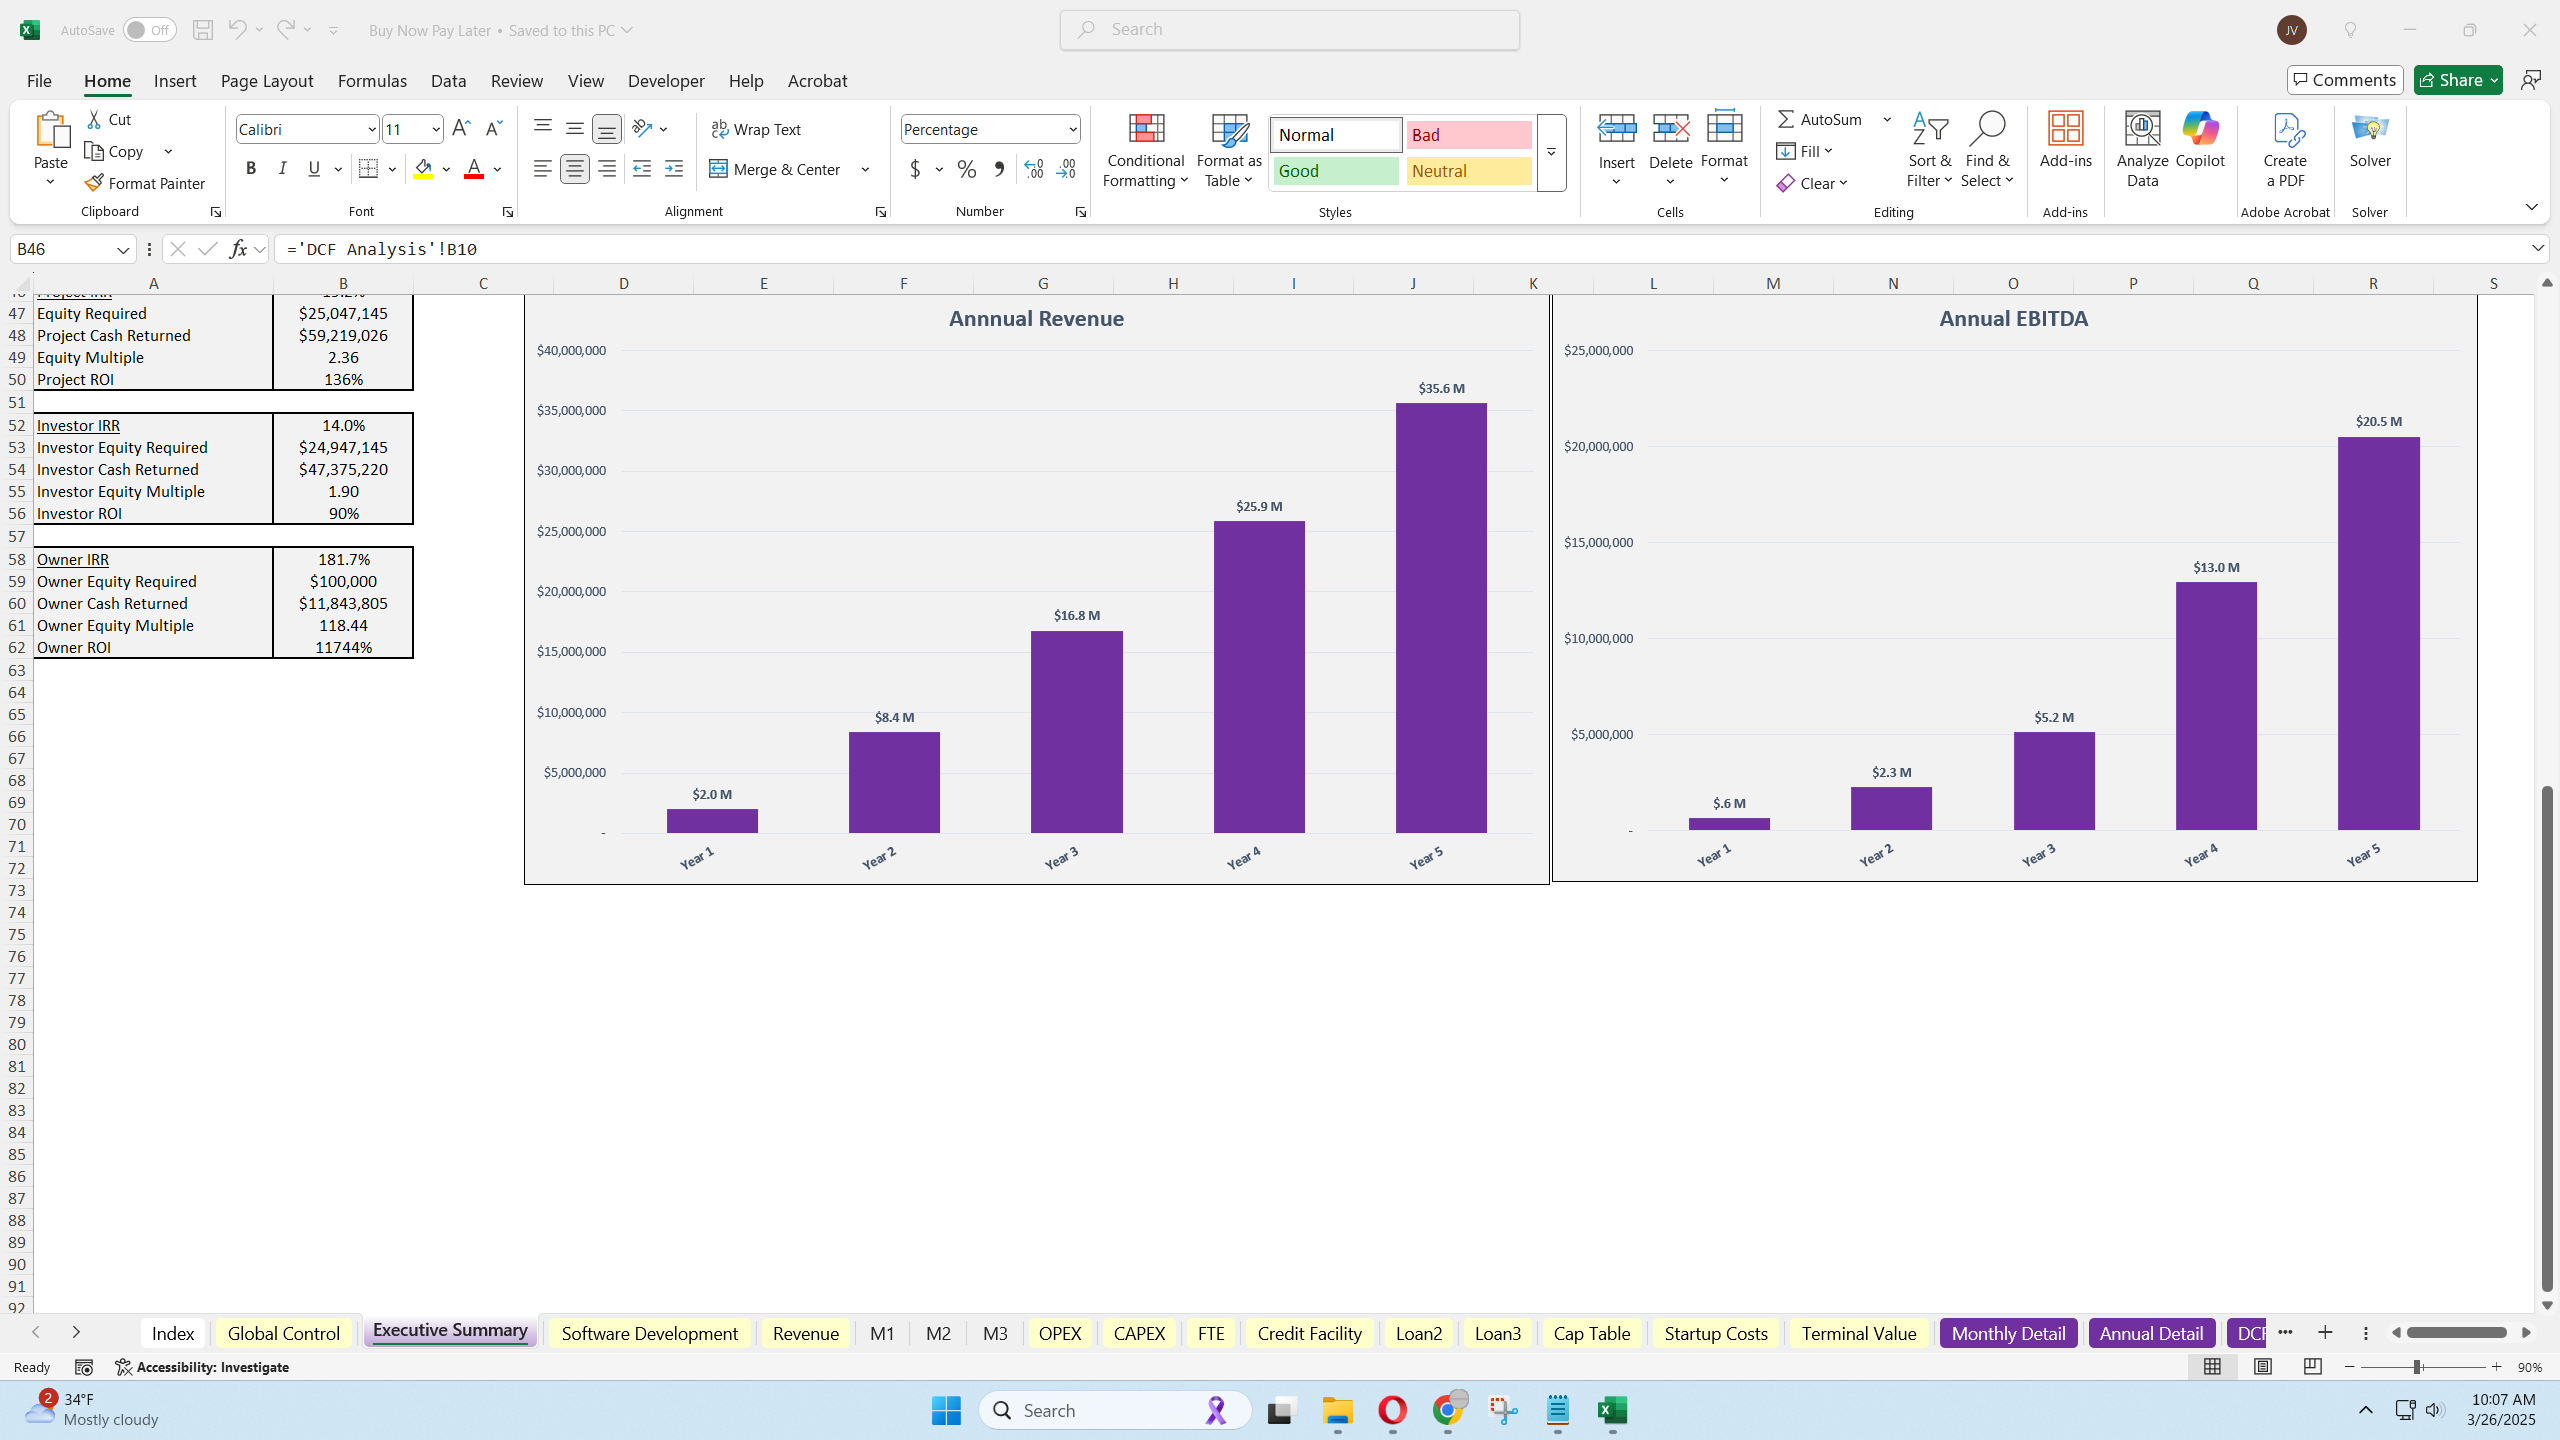Select the Format Painter tool
This screenshot has height=1440, width=2560.
coord(146,183)
